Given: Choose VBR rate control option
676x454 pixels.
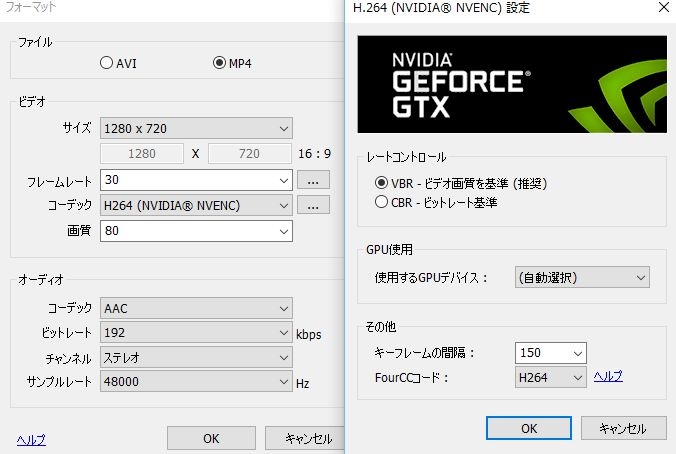Looking at the screenshot, I should [x=381, y=183].
